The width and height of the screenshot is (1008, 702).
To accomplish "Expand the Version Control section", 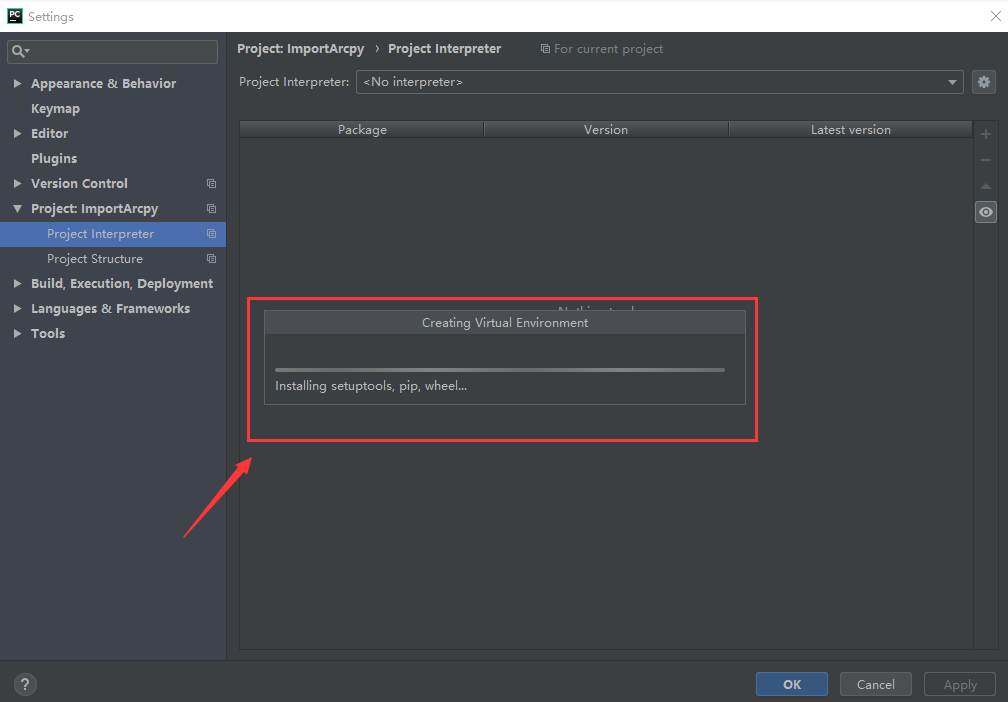I will coord(17,183).
